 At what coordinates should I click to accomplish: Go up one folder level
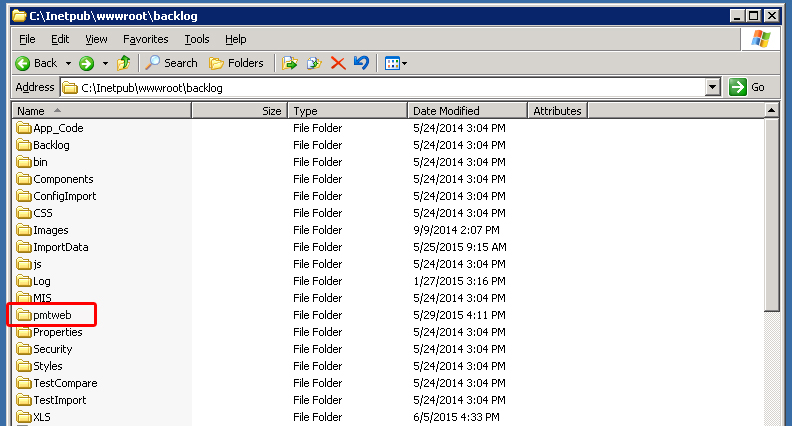click(x=124, y=63)
